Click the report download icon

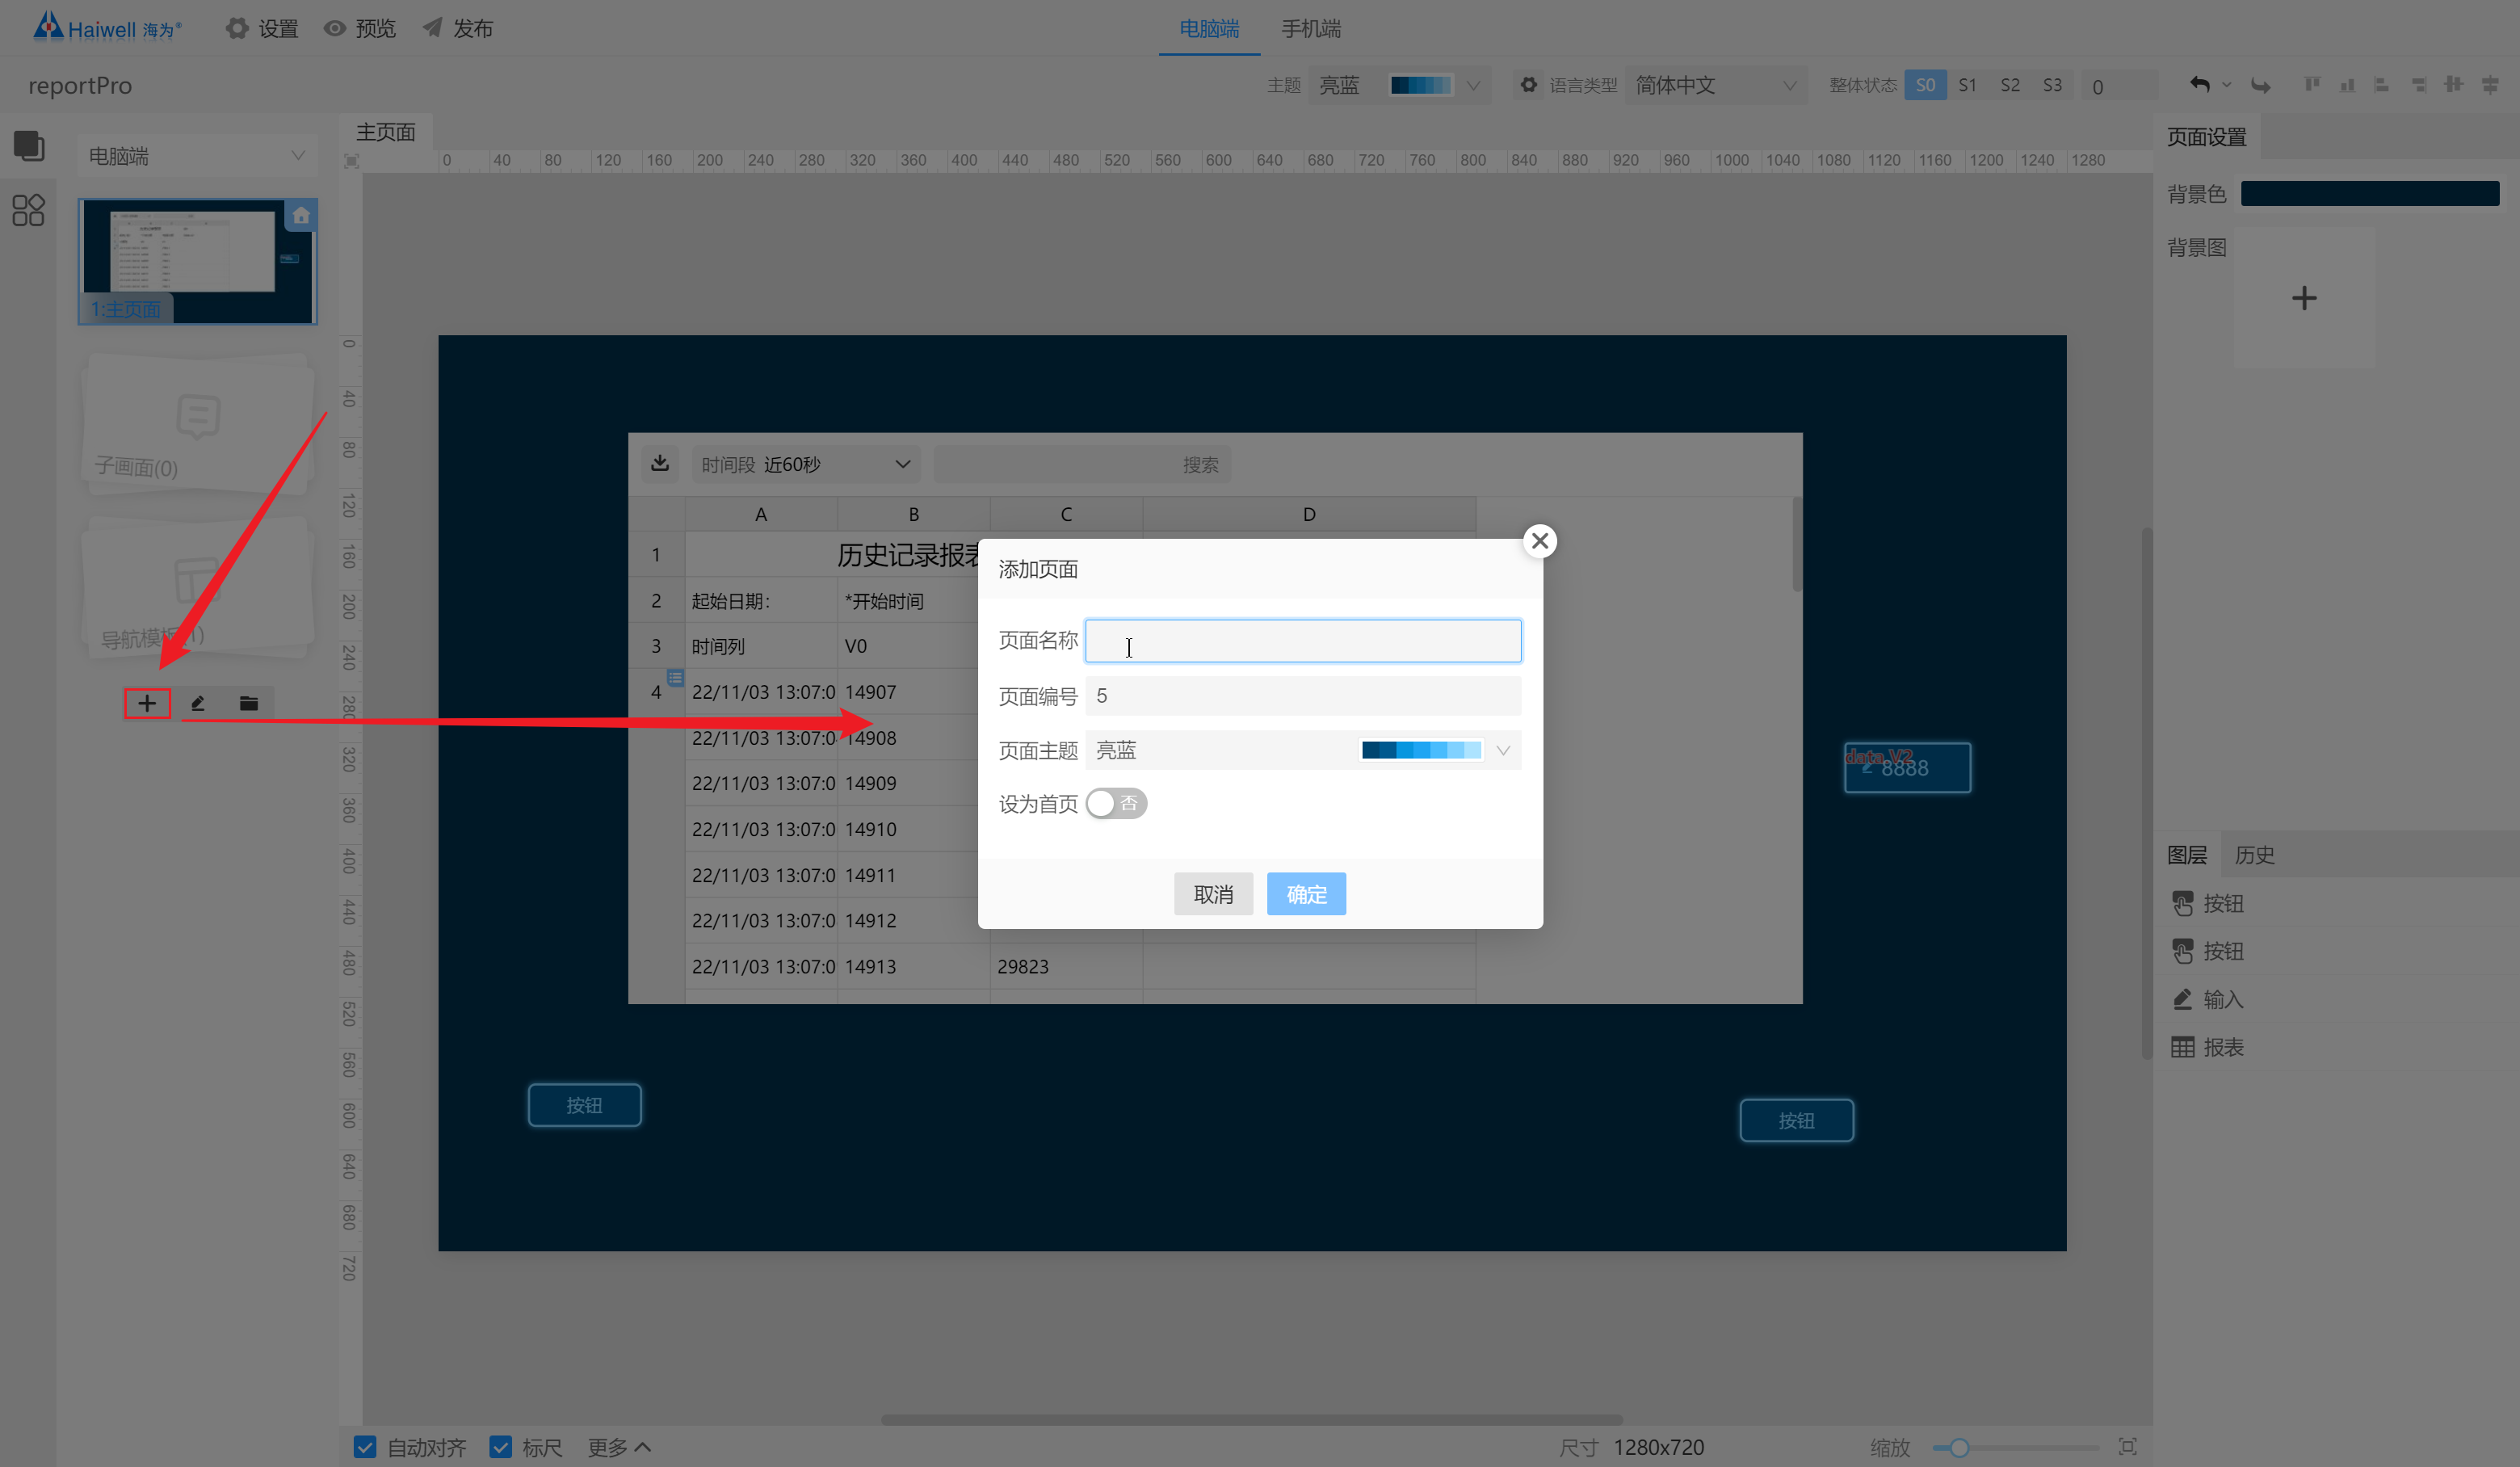pyautogui.click(x=660, y=463)
